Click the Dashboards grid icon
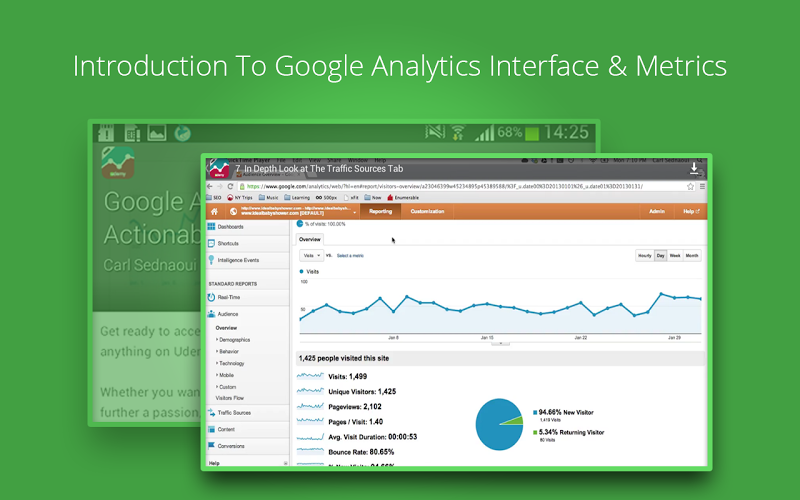The image size is (800, 500). 211,227
